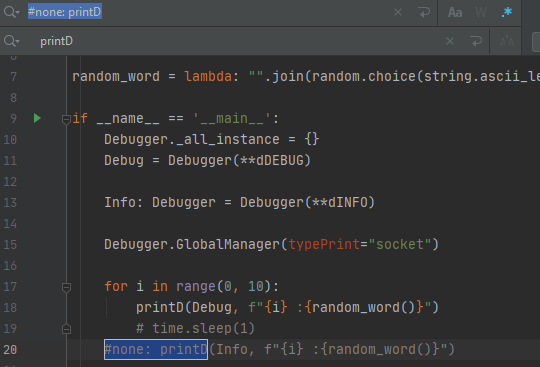The image size is (540, 367).
Task: Clear the find field text
Action: tap(398, 12)
